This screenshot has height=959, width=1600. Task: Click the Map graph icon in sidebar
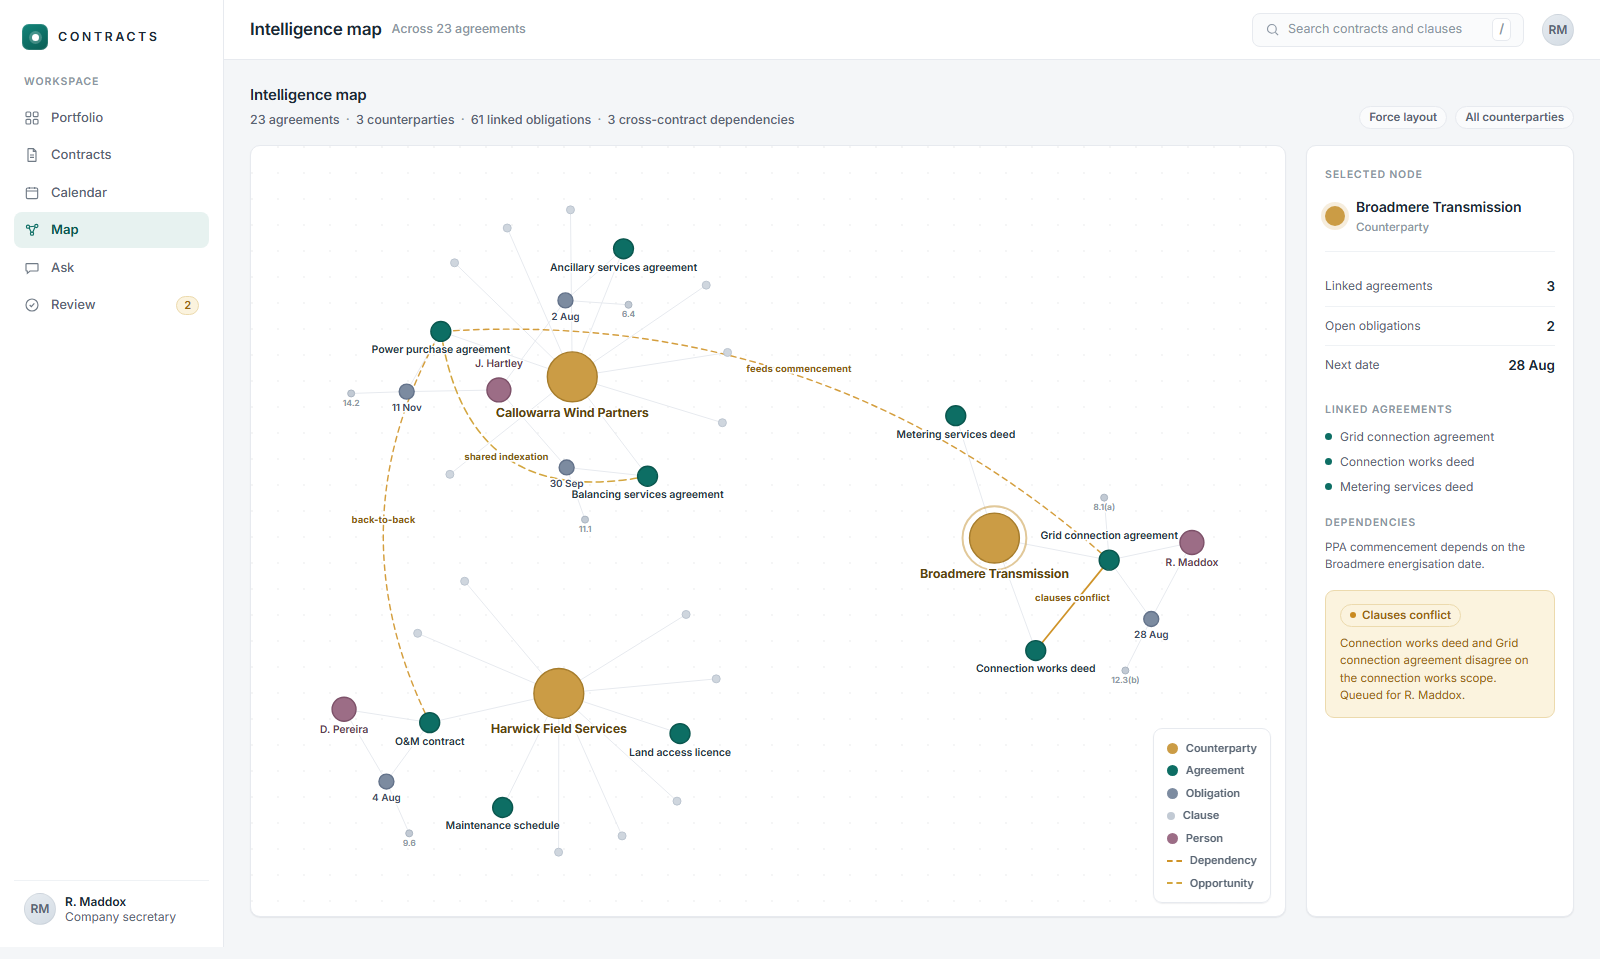pyautogui.click(x=32, y=230)
